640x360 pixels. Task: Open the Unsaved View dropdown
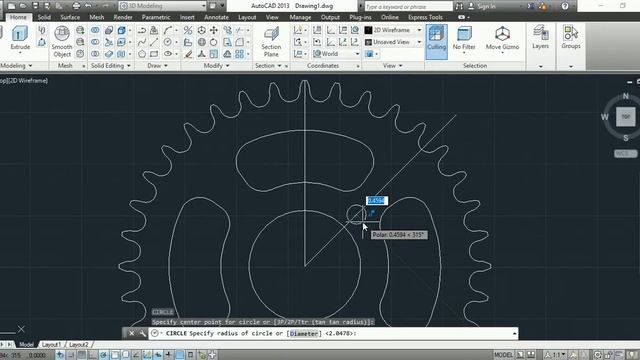point(393,42)
